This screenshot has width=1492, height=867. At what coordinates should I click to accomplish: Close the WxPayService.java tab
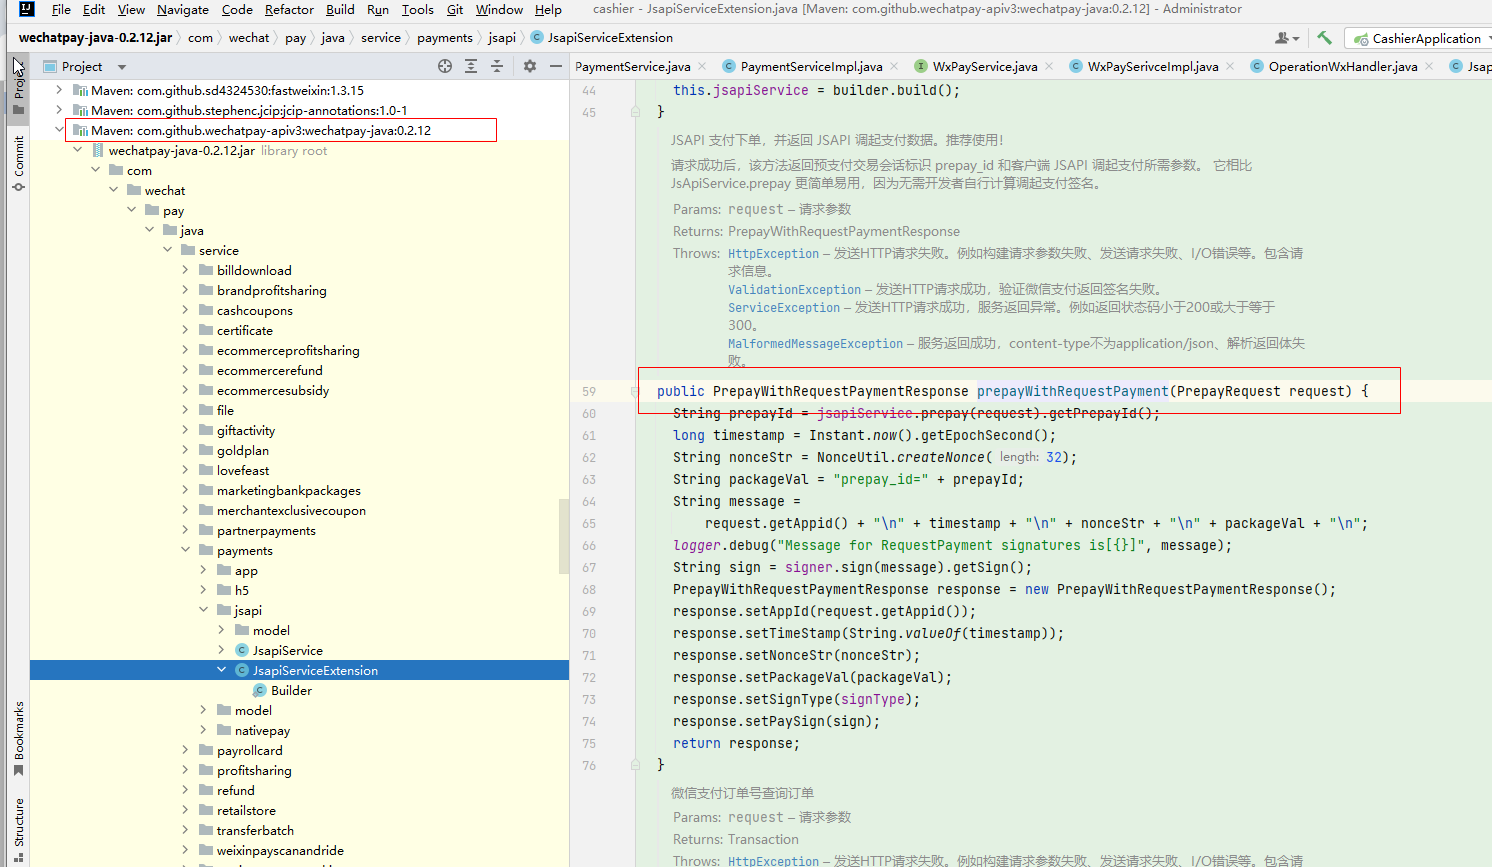click(1049, 66)
